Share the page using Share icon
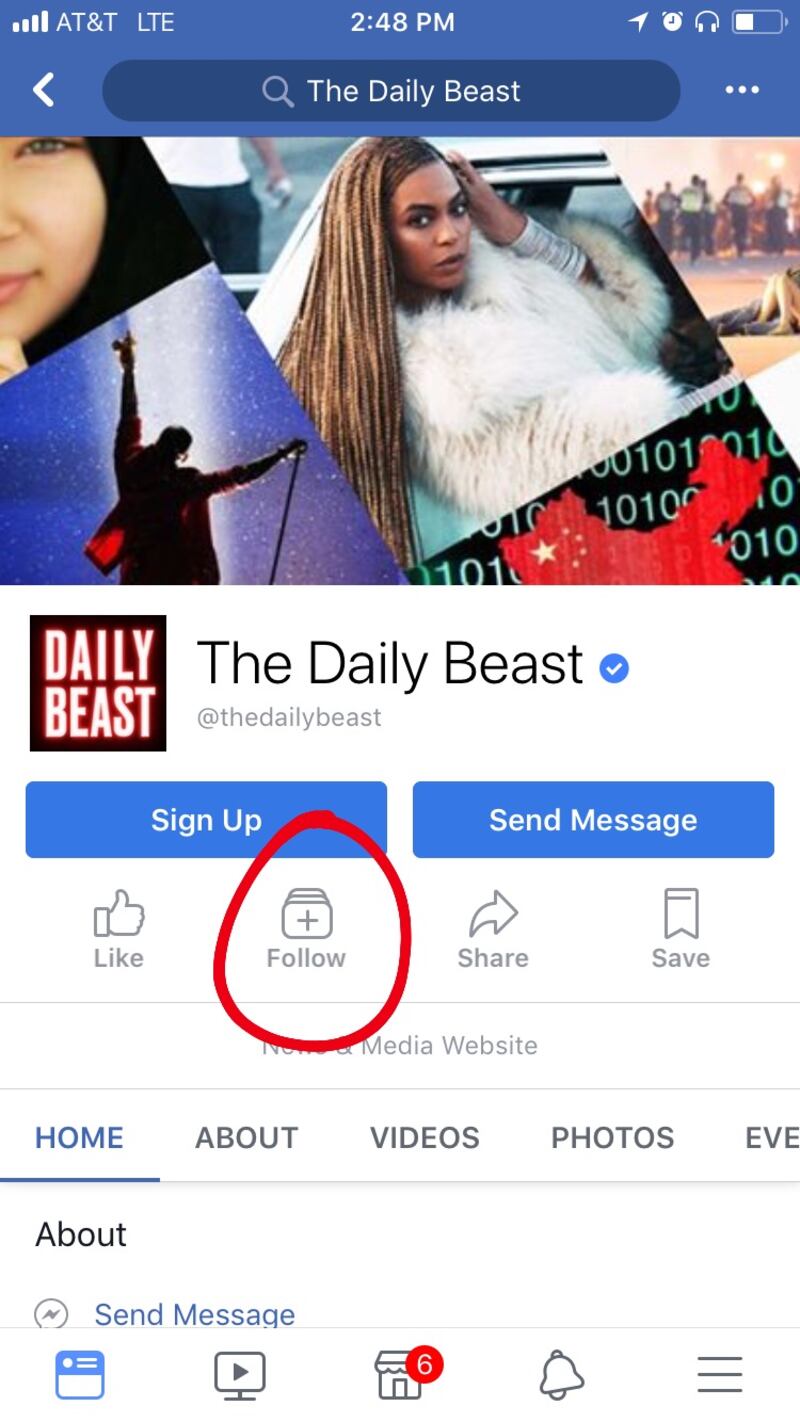 click(x=493, y=930)
